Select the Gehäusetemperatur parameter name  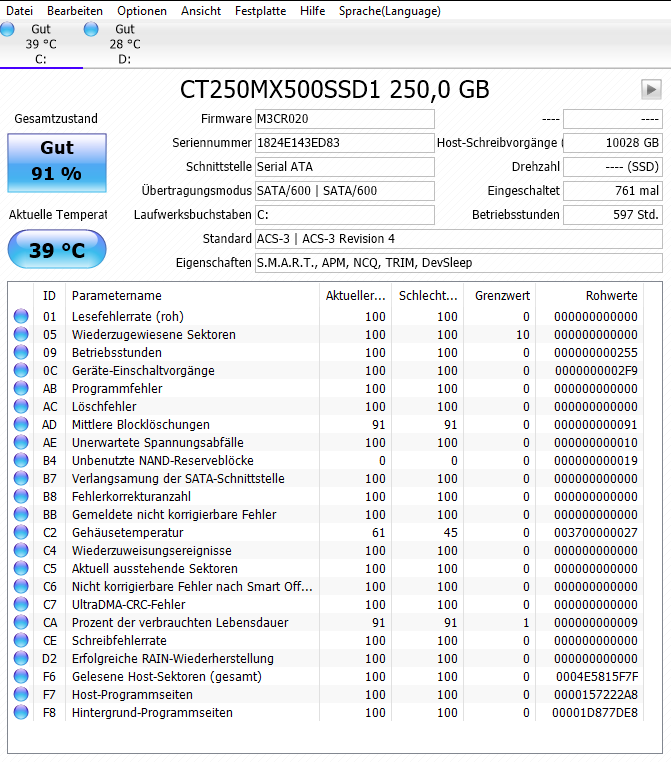point(128,533)
